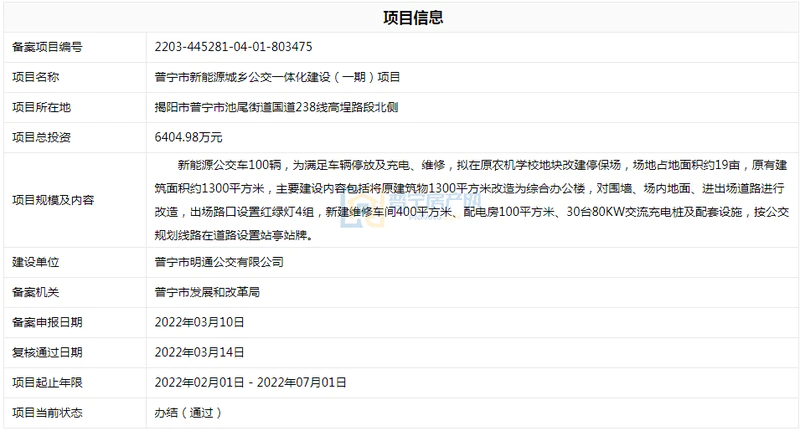The width and height of the screenshot is (800, 431).
Task: Click the review date 2022年03月14日
Action: tap(200, 352)
